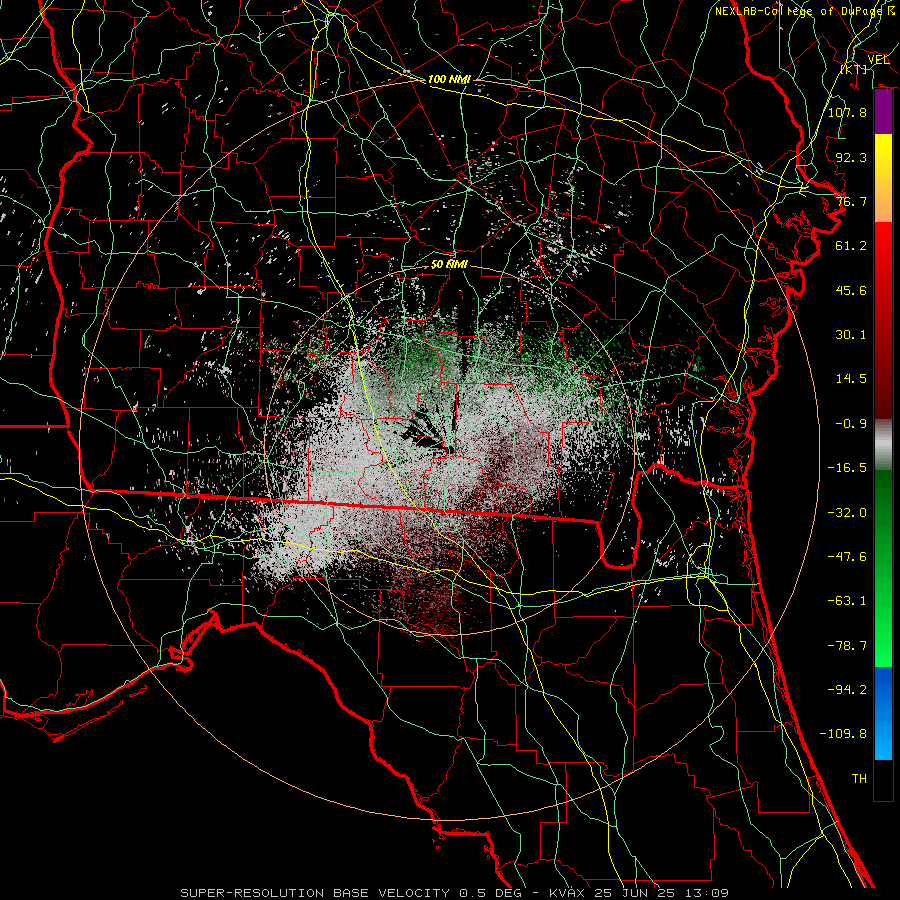Click the 61.2 velocity scale value
The image size is (900, 900).
pyautogui.click(x=851, y=246)
